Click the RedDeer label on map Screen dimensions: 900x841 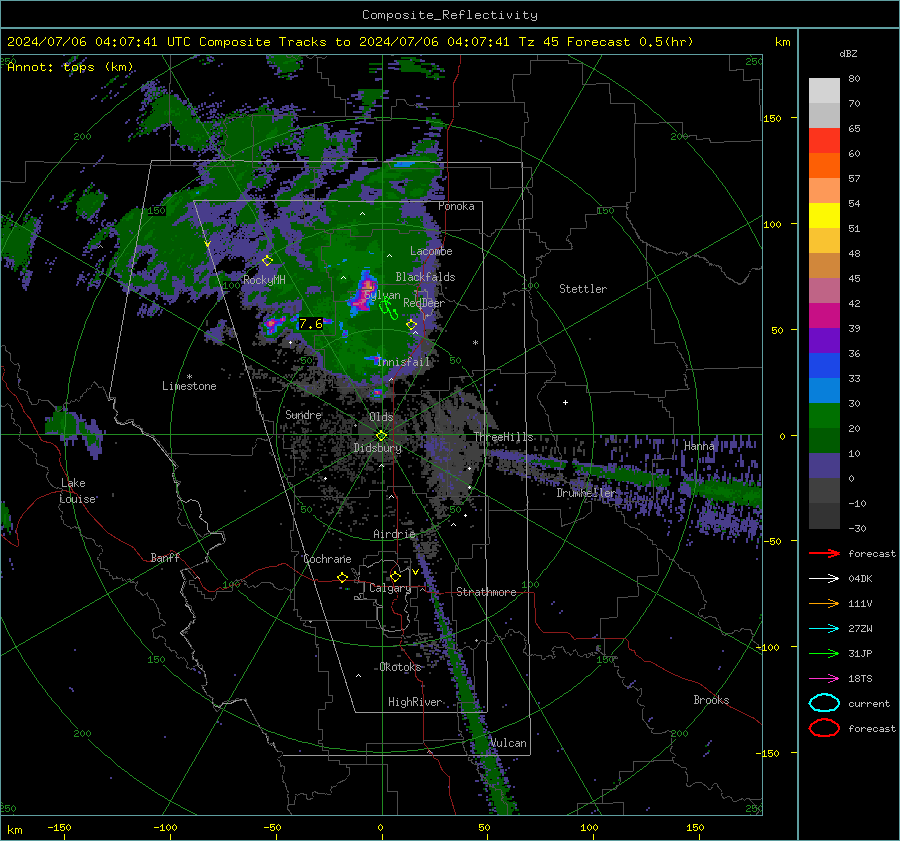[424, 303]
